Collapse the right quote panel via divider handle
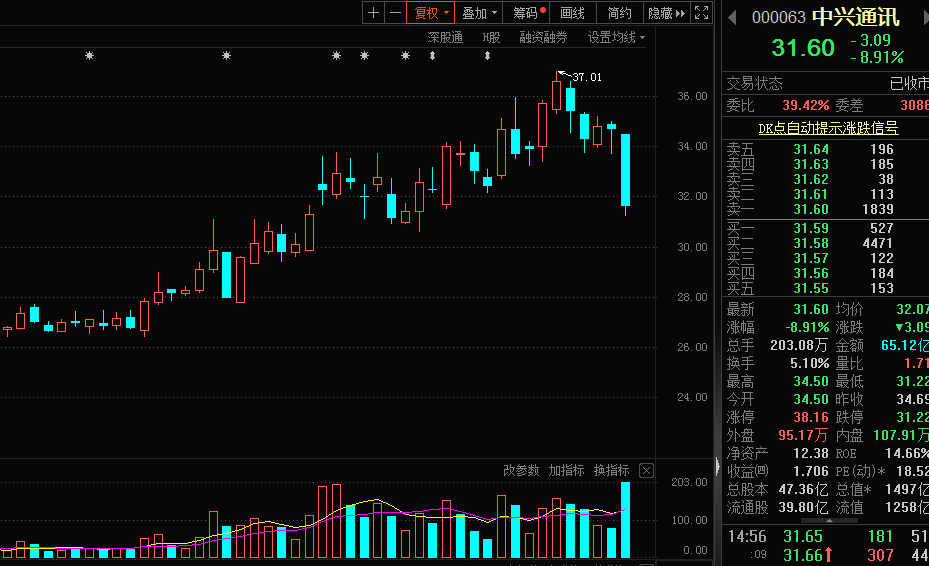Viewport: 929px width, 566px height. point(717,466)
